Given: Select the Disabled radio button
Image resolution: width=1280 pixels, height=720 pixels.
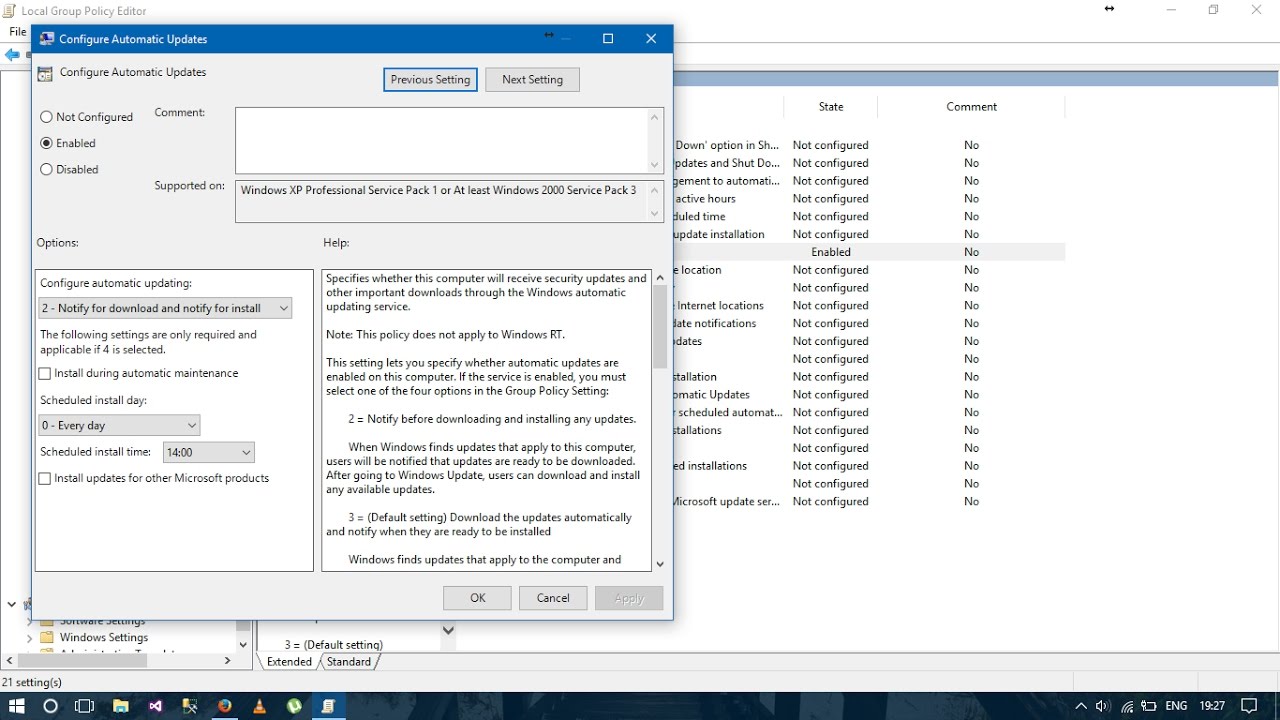Looking at the screenshot, I should [46, 169].
